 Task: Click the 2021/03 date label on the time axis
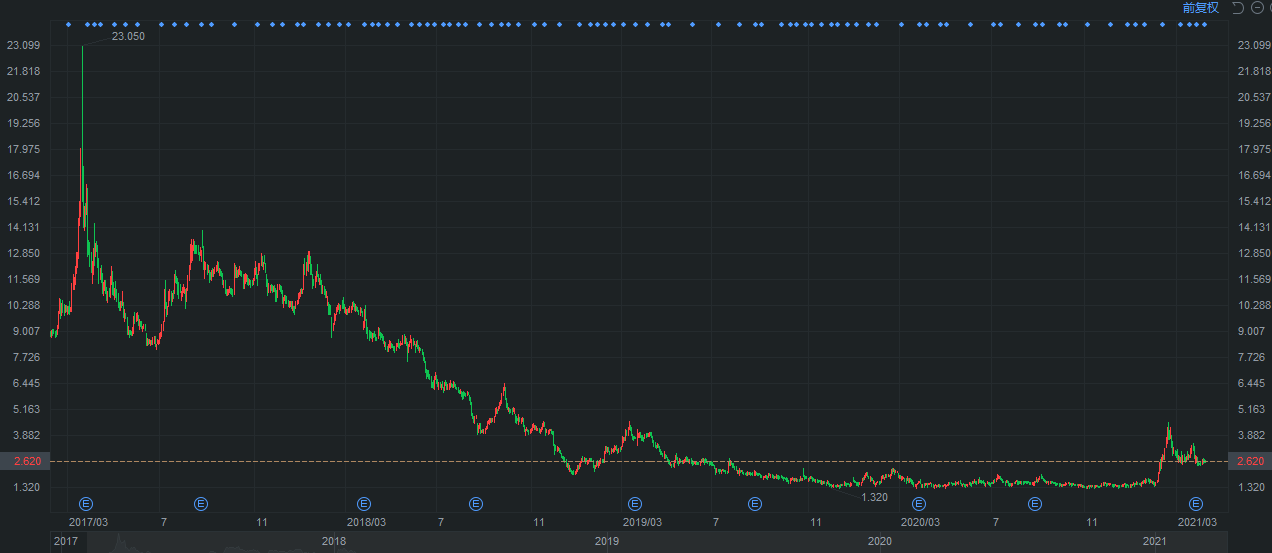[x=1196, y=522]
